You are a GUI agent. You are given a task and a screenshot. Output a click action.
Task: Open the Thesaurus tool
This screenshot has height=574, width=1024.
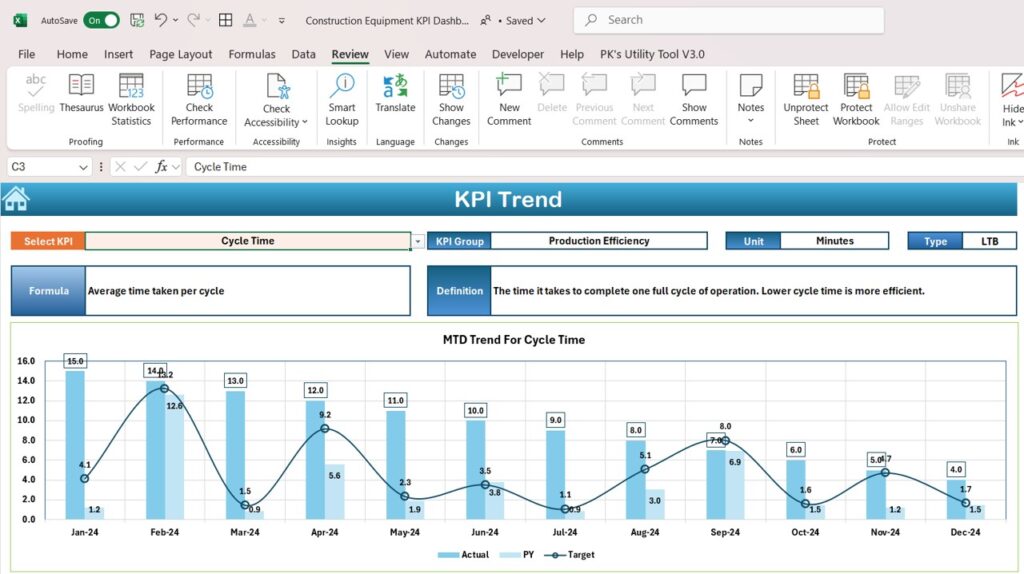click(81, 93)
